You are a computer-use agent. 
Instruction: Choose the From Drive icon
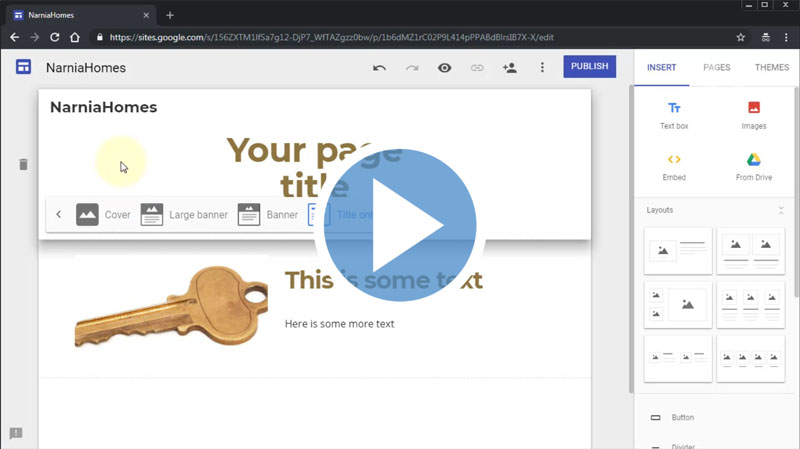[753, 166]
